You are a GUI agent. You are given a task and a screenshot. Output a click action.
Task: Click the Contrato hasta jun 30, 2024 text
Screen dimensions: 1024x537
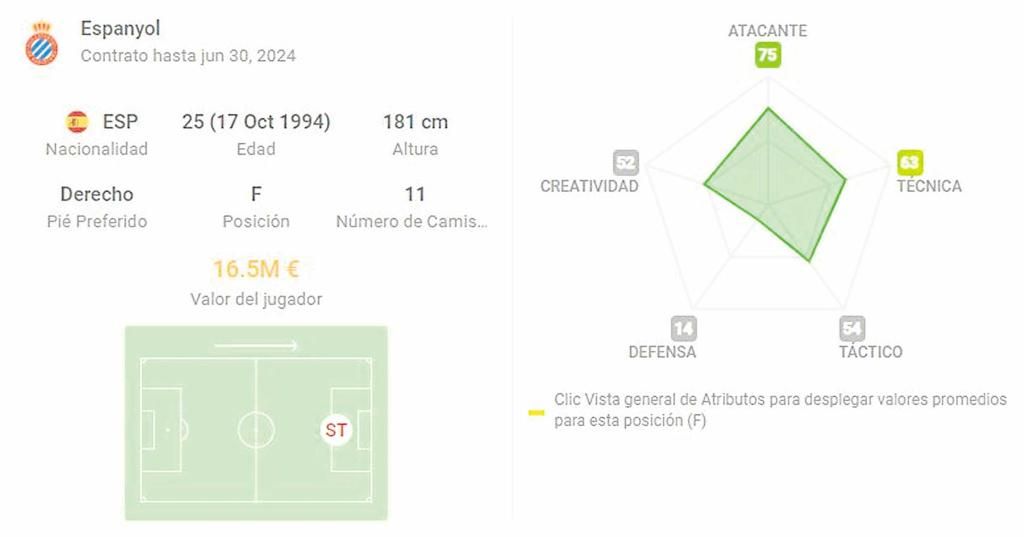click(188, 56)
